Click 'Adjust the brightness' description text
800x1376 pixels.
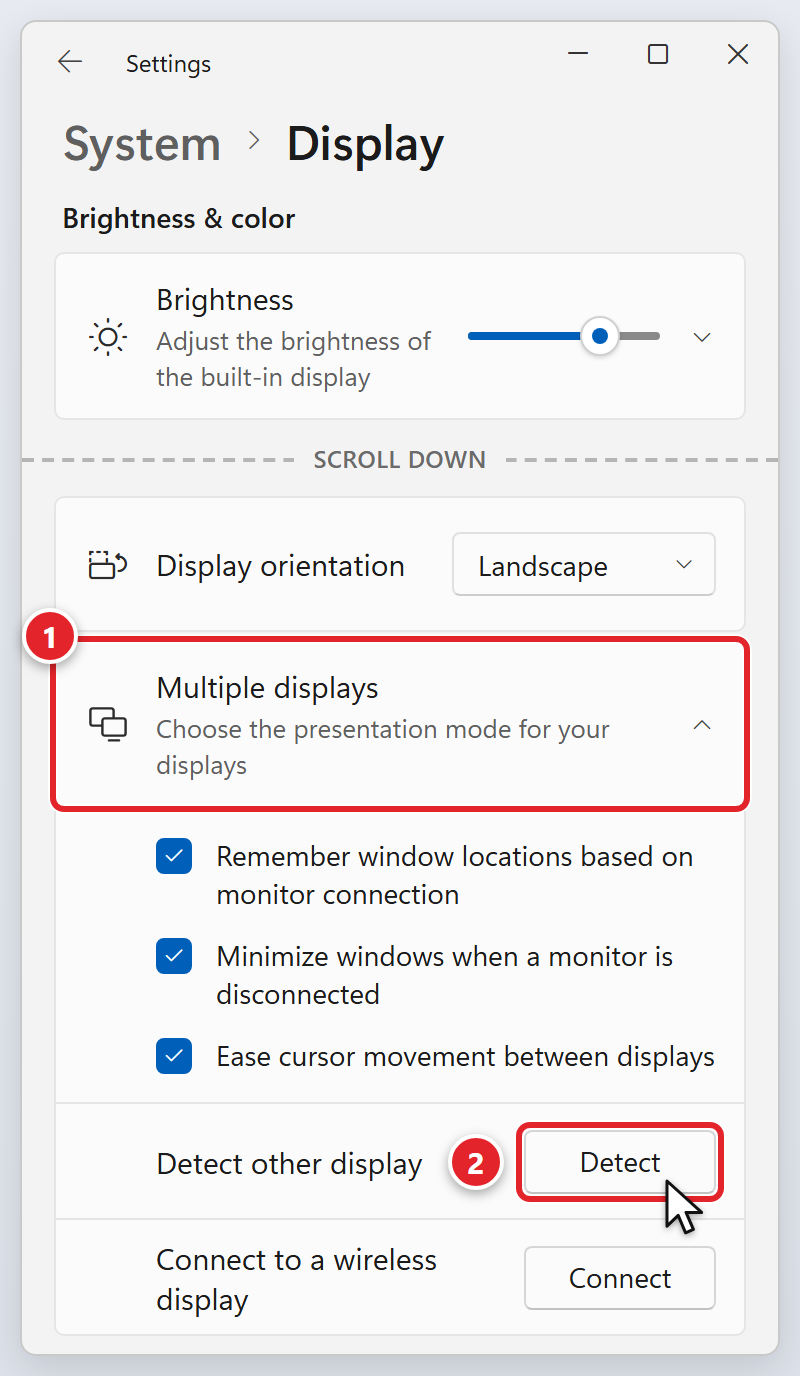(294, 359)
